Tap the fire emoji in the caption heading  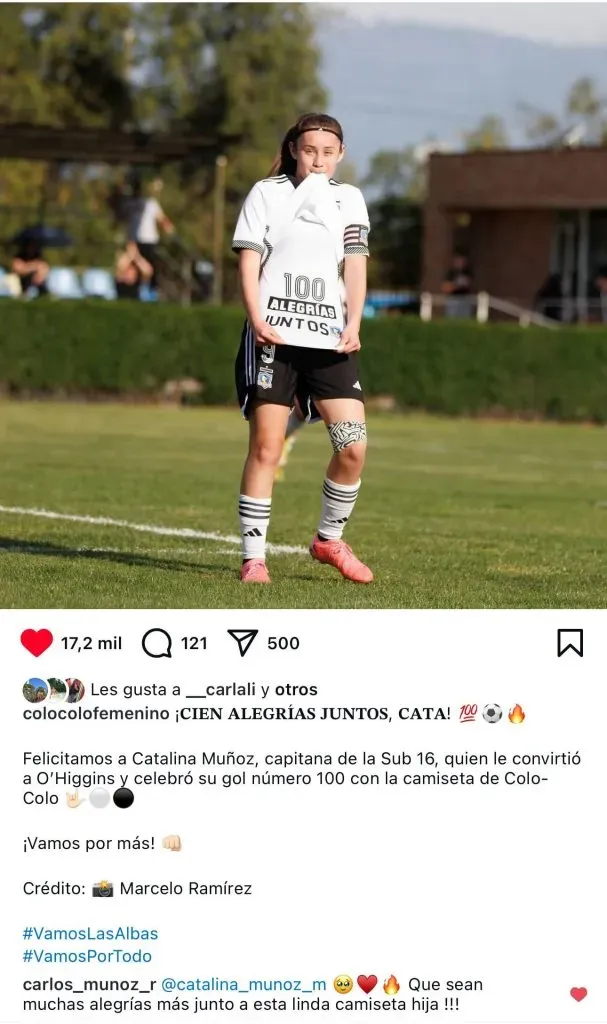pyautogui.click(x=516, y=714)
